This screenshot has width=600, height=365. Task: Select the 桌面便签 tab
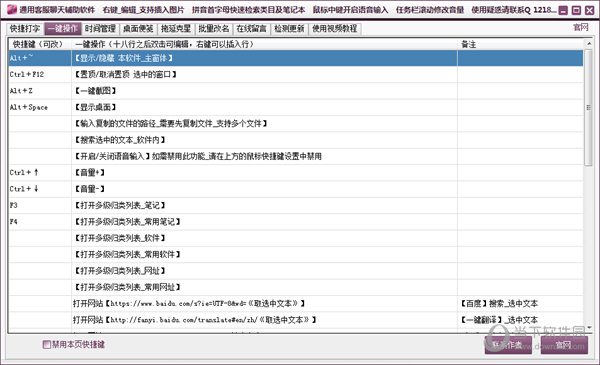coord(138,29)
